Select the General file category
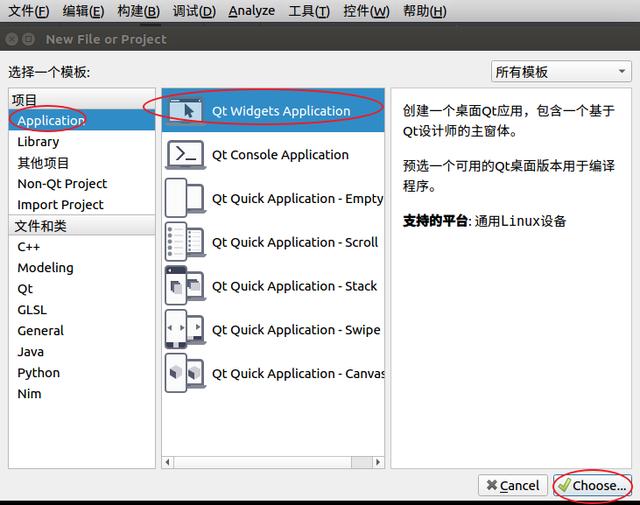This screenshot has width=640, height=505. pos(82,331)
